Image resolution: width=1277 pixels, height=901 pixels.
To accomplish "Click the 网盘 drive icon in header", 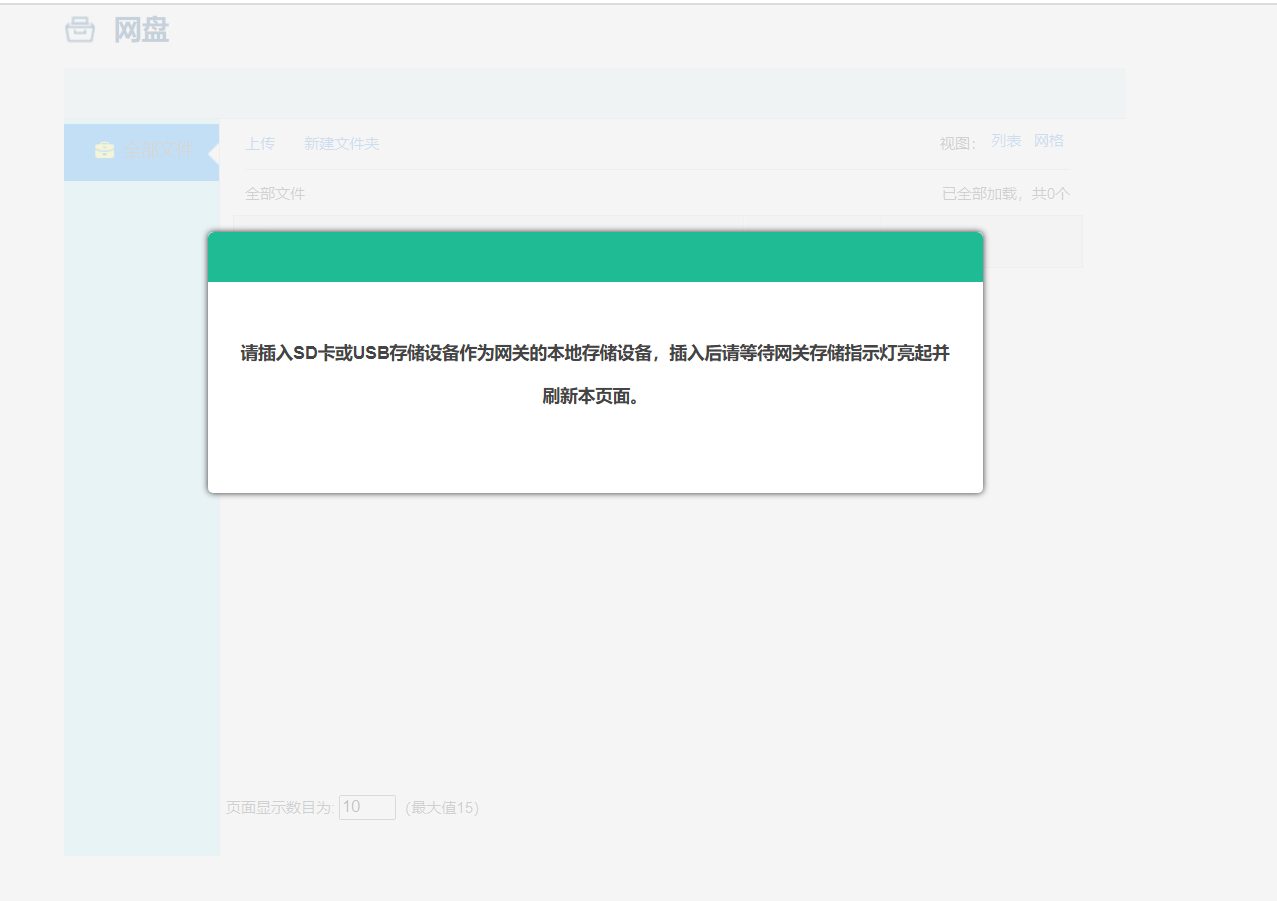I will (x=80, y=30).
